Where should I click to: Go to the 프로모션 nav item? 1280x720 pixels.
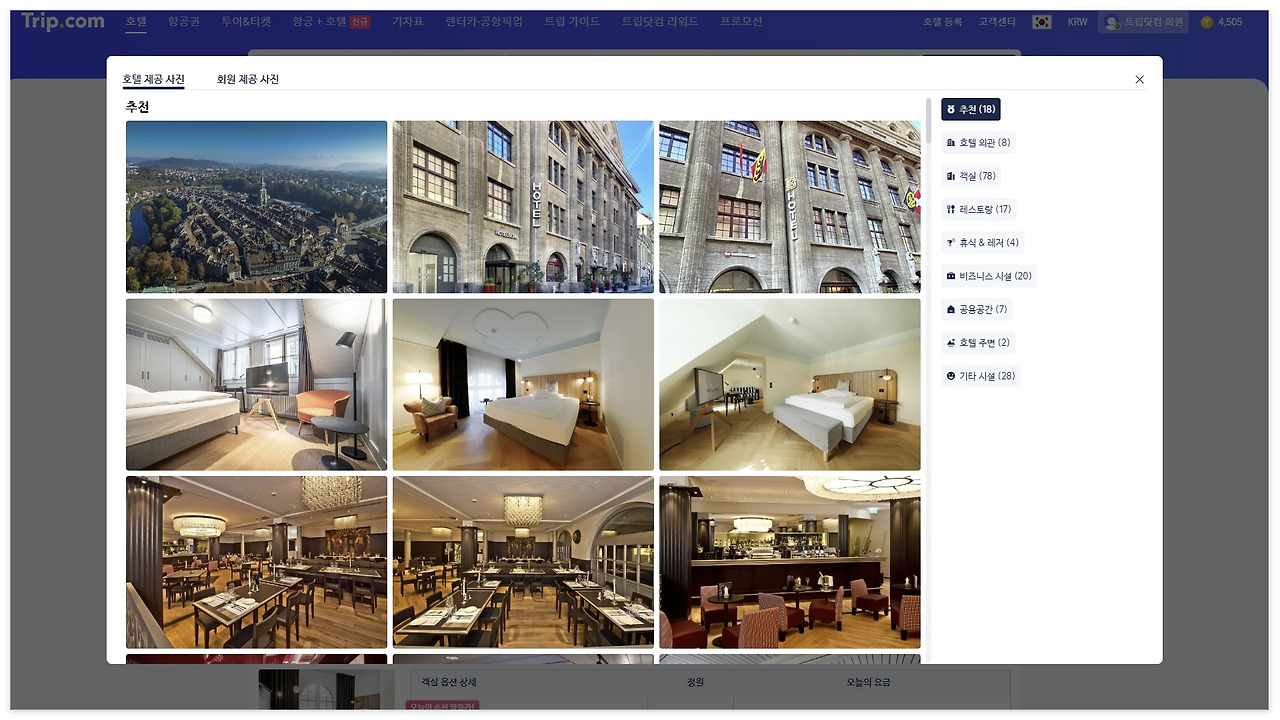pyautogui.click(x=741, y=22)
